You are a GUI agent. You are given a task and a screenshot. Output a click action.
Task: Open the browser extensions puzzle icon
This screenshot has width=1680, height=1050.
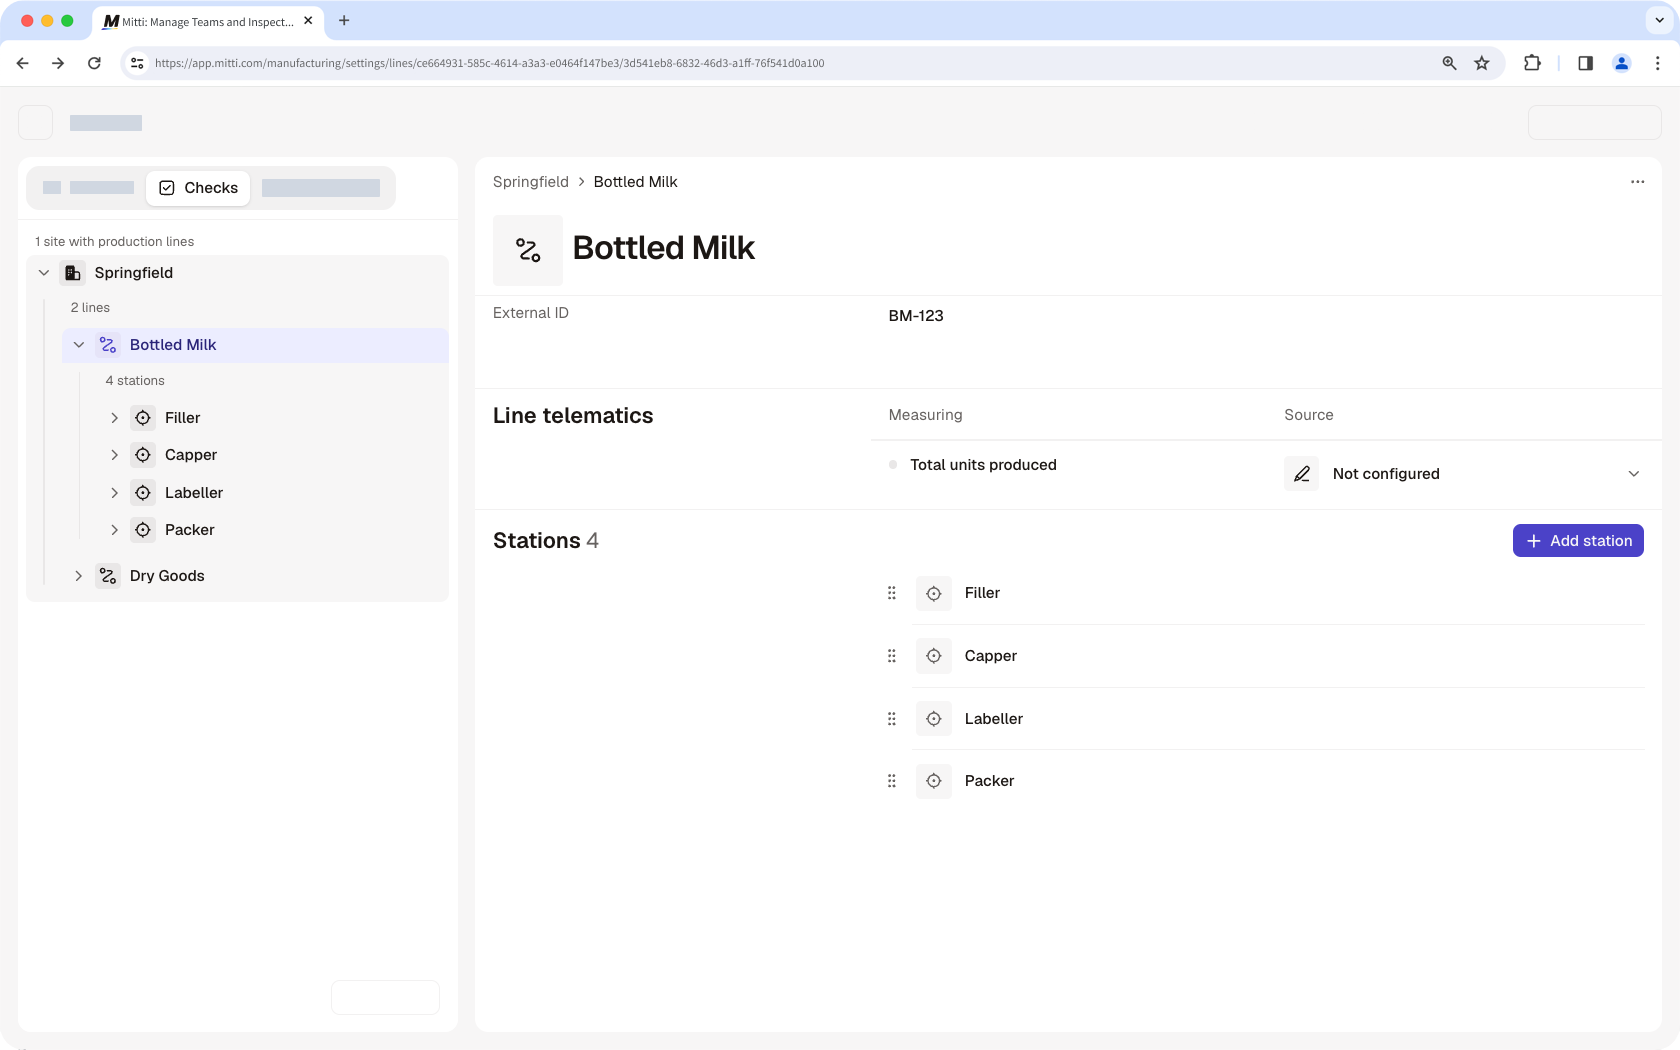coord(1532,63)
